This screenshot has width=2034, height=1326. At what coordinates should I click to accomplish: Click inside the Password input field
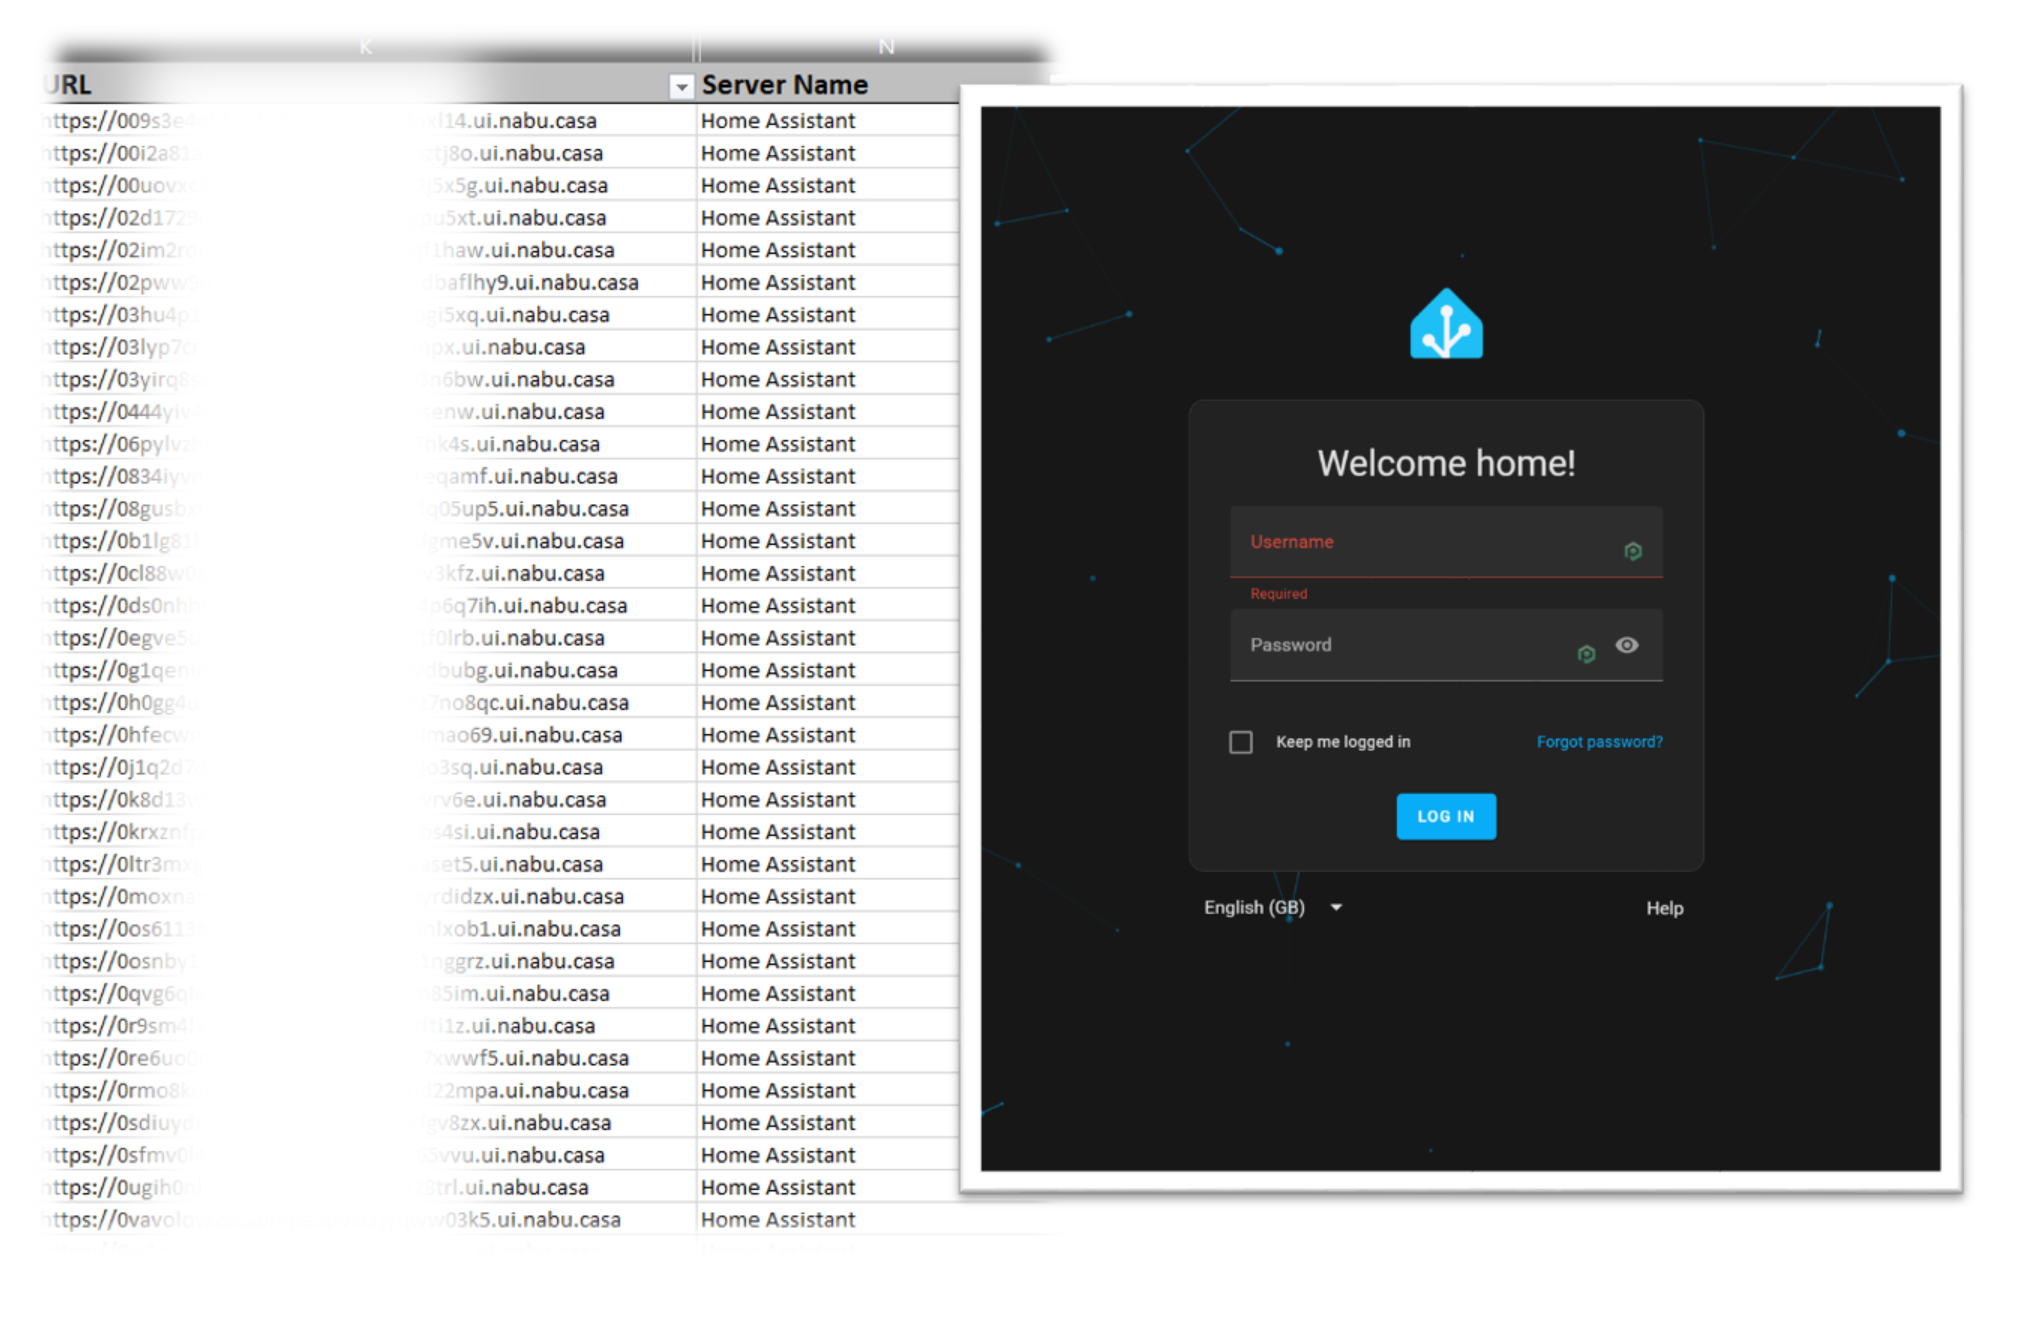click(x=1400, y=647)
